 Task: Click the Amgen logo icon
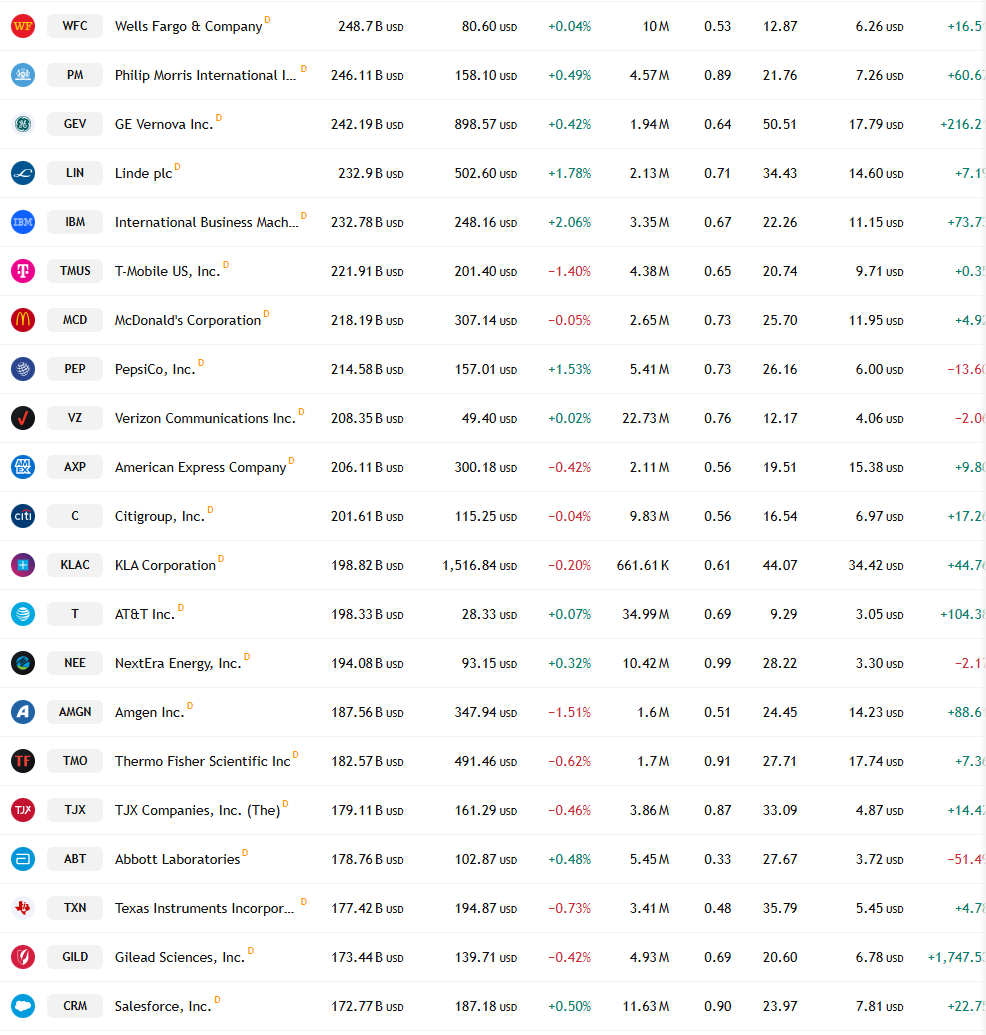pos(23,712)
